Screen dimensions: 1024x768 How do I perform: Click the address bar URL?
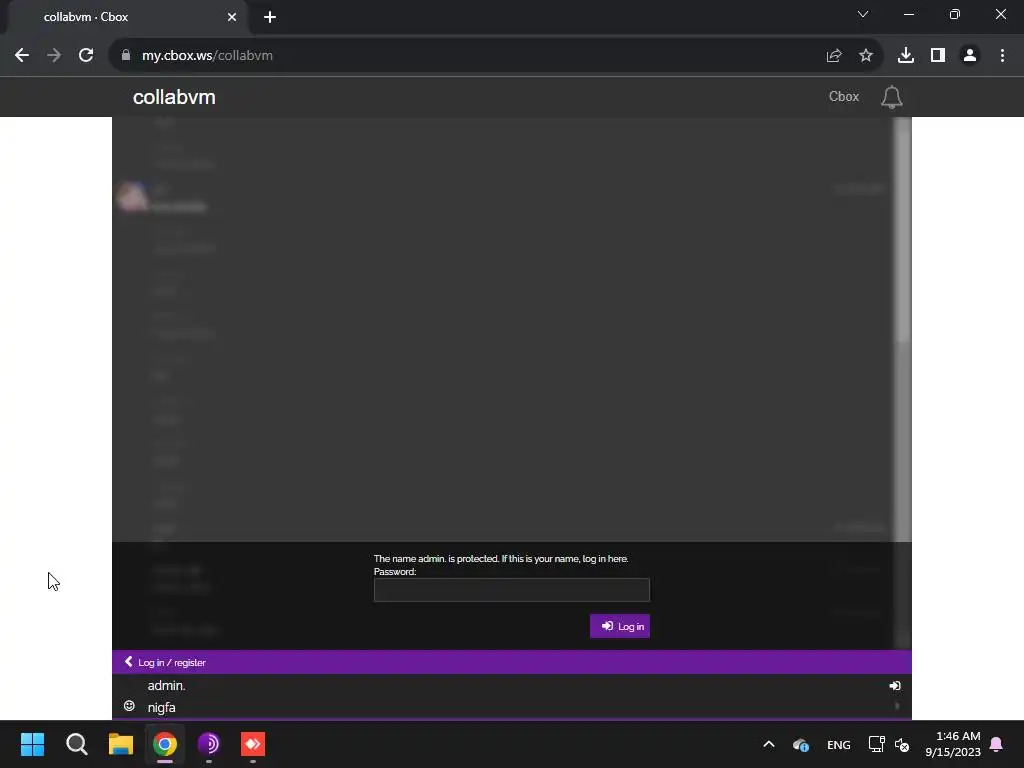pos(208,56)
